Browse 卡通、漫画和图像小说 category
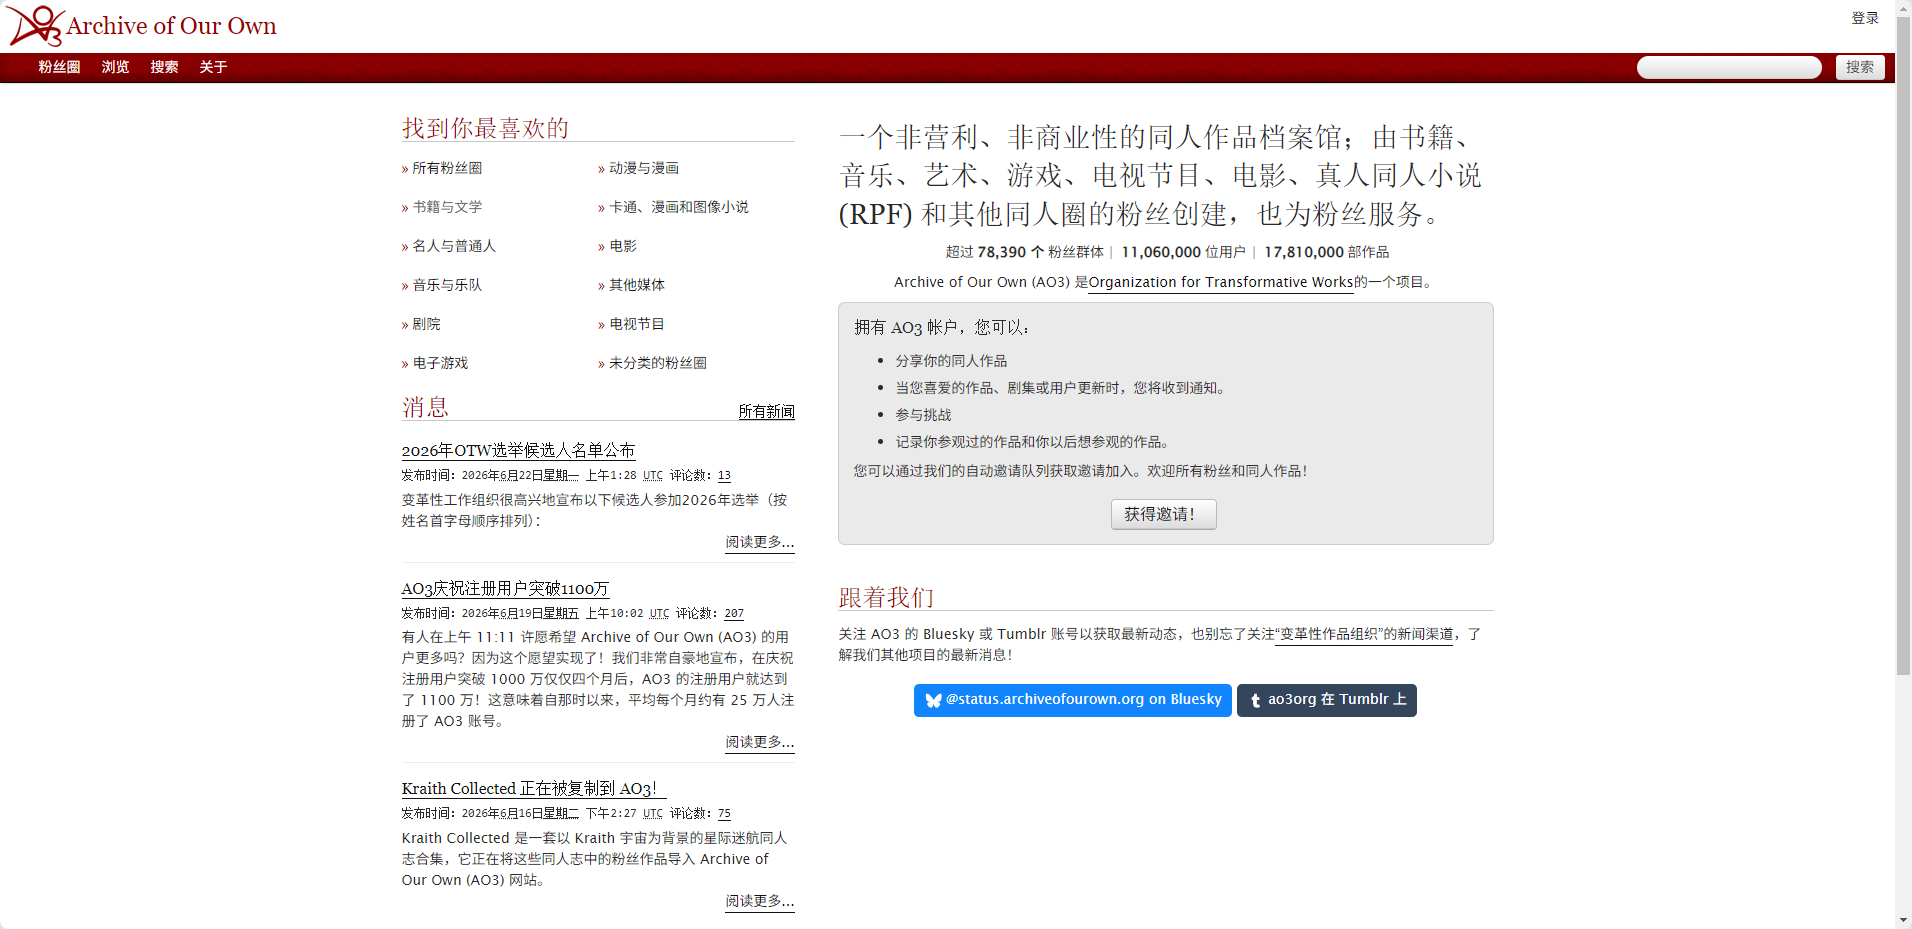Viewport: 1912px width, 929px height. coord(679,207)
